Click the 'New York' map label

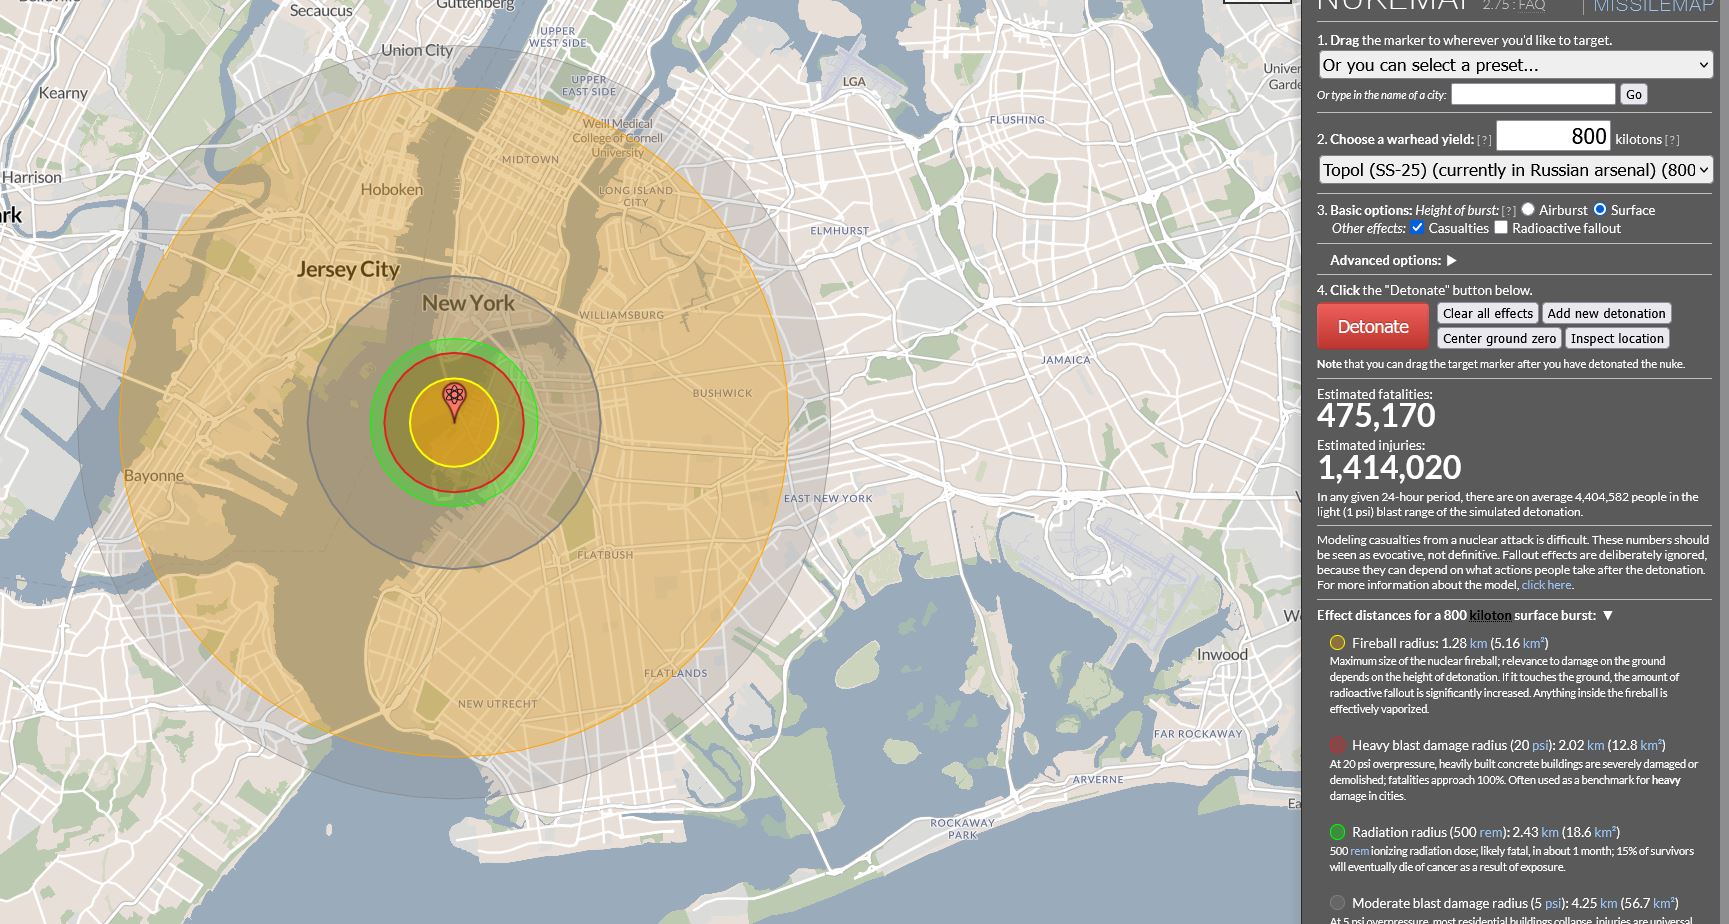coord(468,303)
